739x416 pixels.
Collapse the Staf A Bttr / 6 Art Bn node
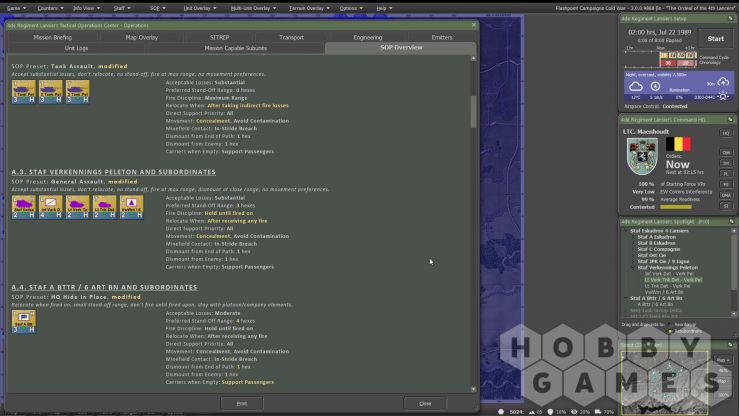tap(626, 298)
